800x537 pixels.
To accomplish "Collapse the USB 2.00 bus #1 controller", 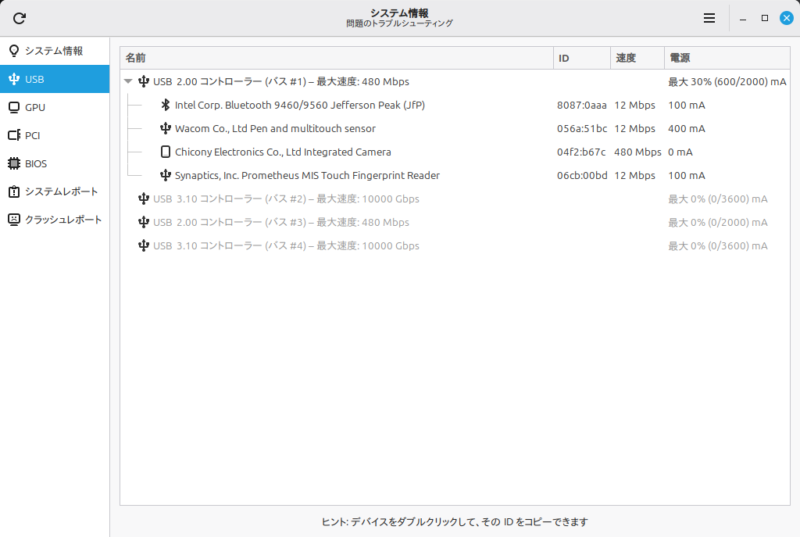I will click(128, 82).
